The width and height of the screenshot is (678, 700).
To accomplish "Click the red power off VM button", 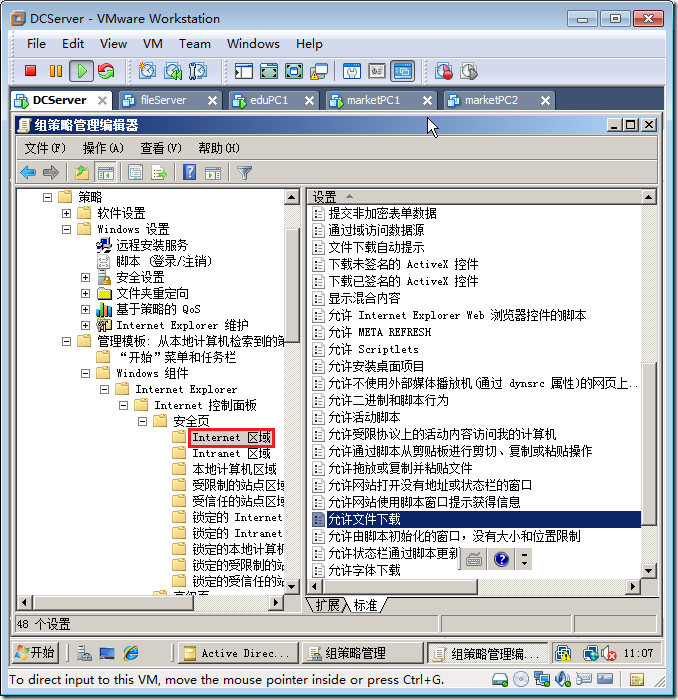I will point(30,71).
